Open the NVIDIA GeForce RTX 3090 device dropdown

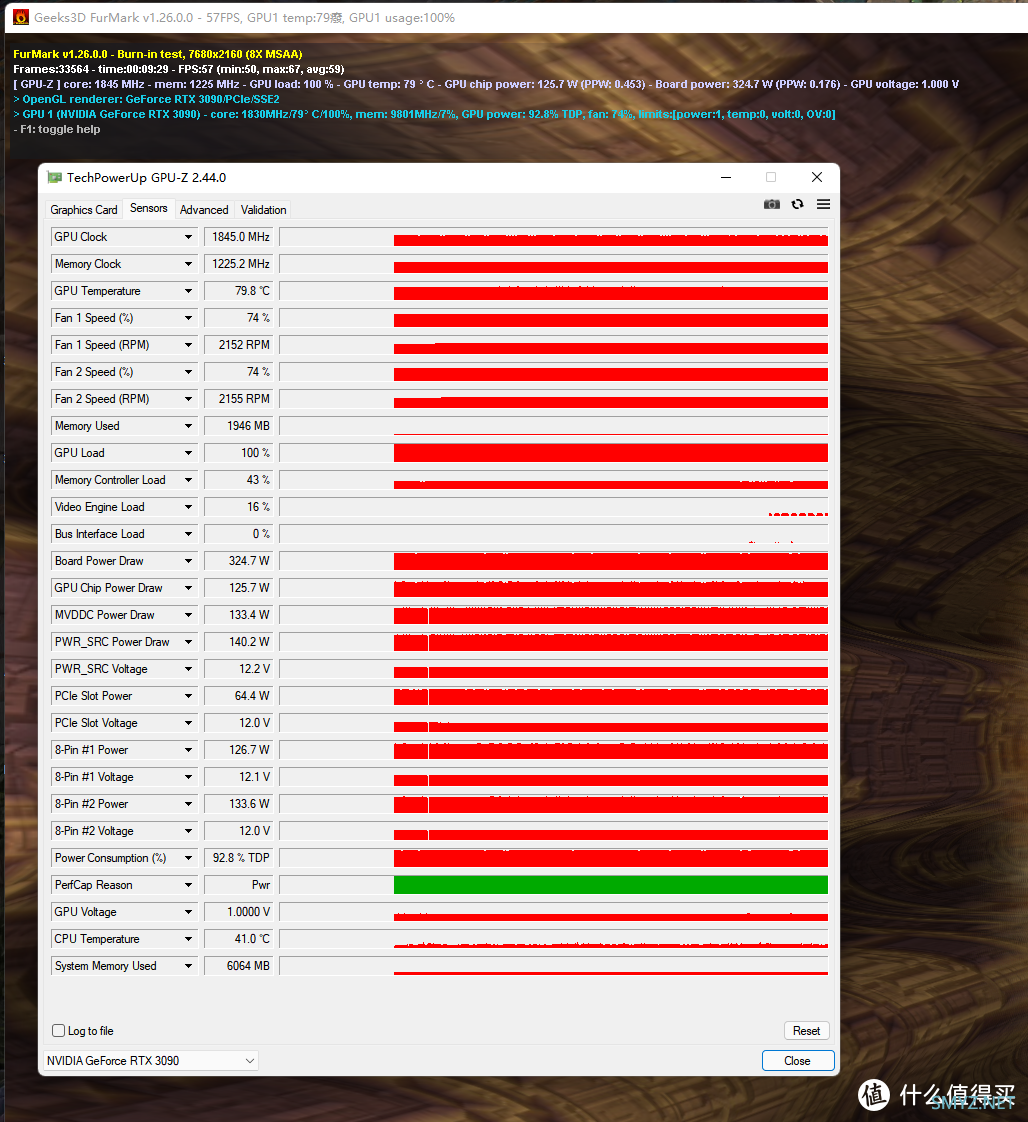tap(151, 1060)
